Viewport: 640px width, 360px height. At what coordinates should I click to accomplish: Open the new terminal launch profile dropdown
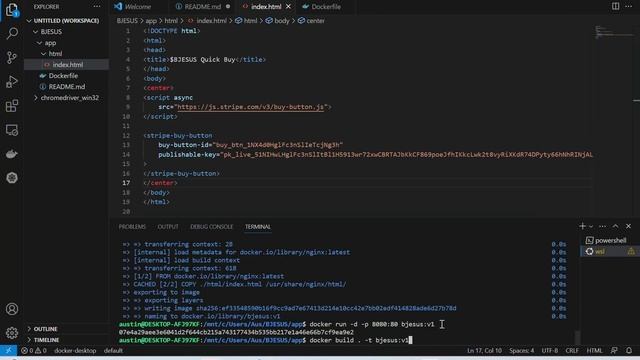[x=591, y=226]
